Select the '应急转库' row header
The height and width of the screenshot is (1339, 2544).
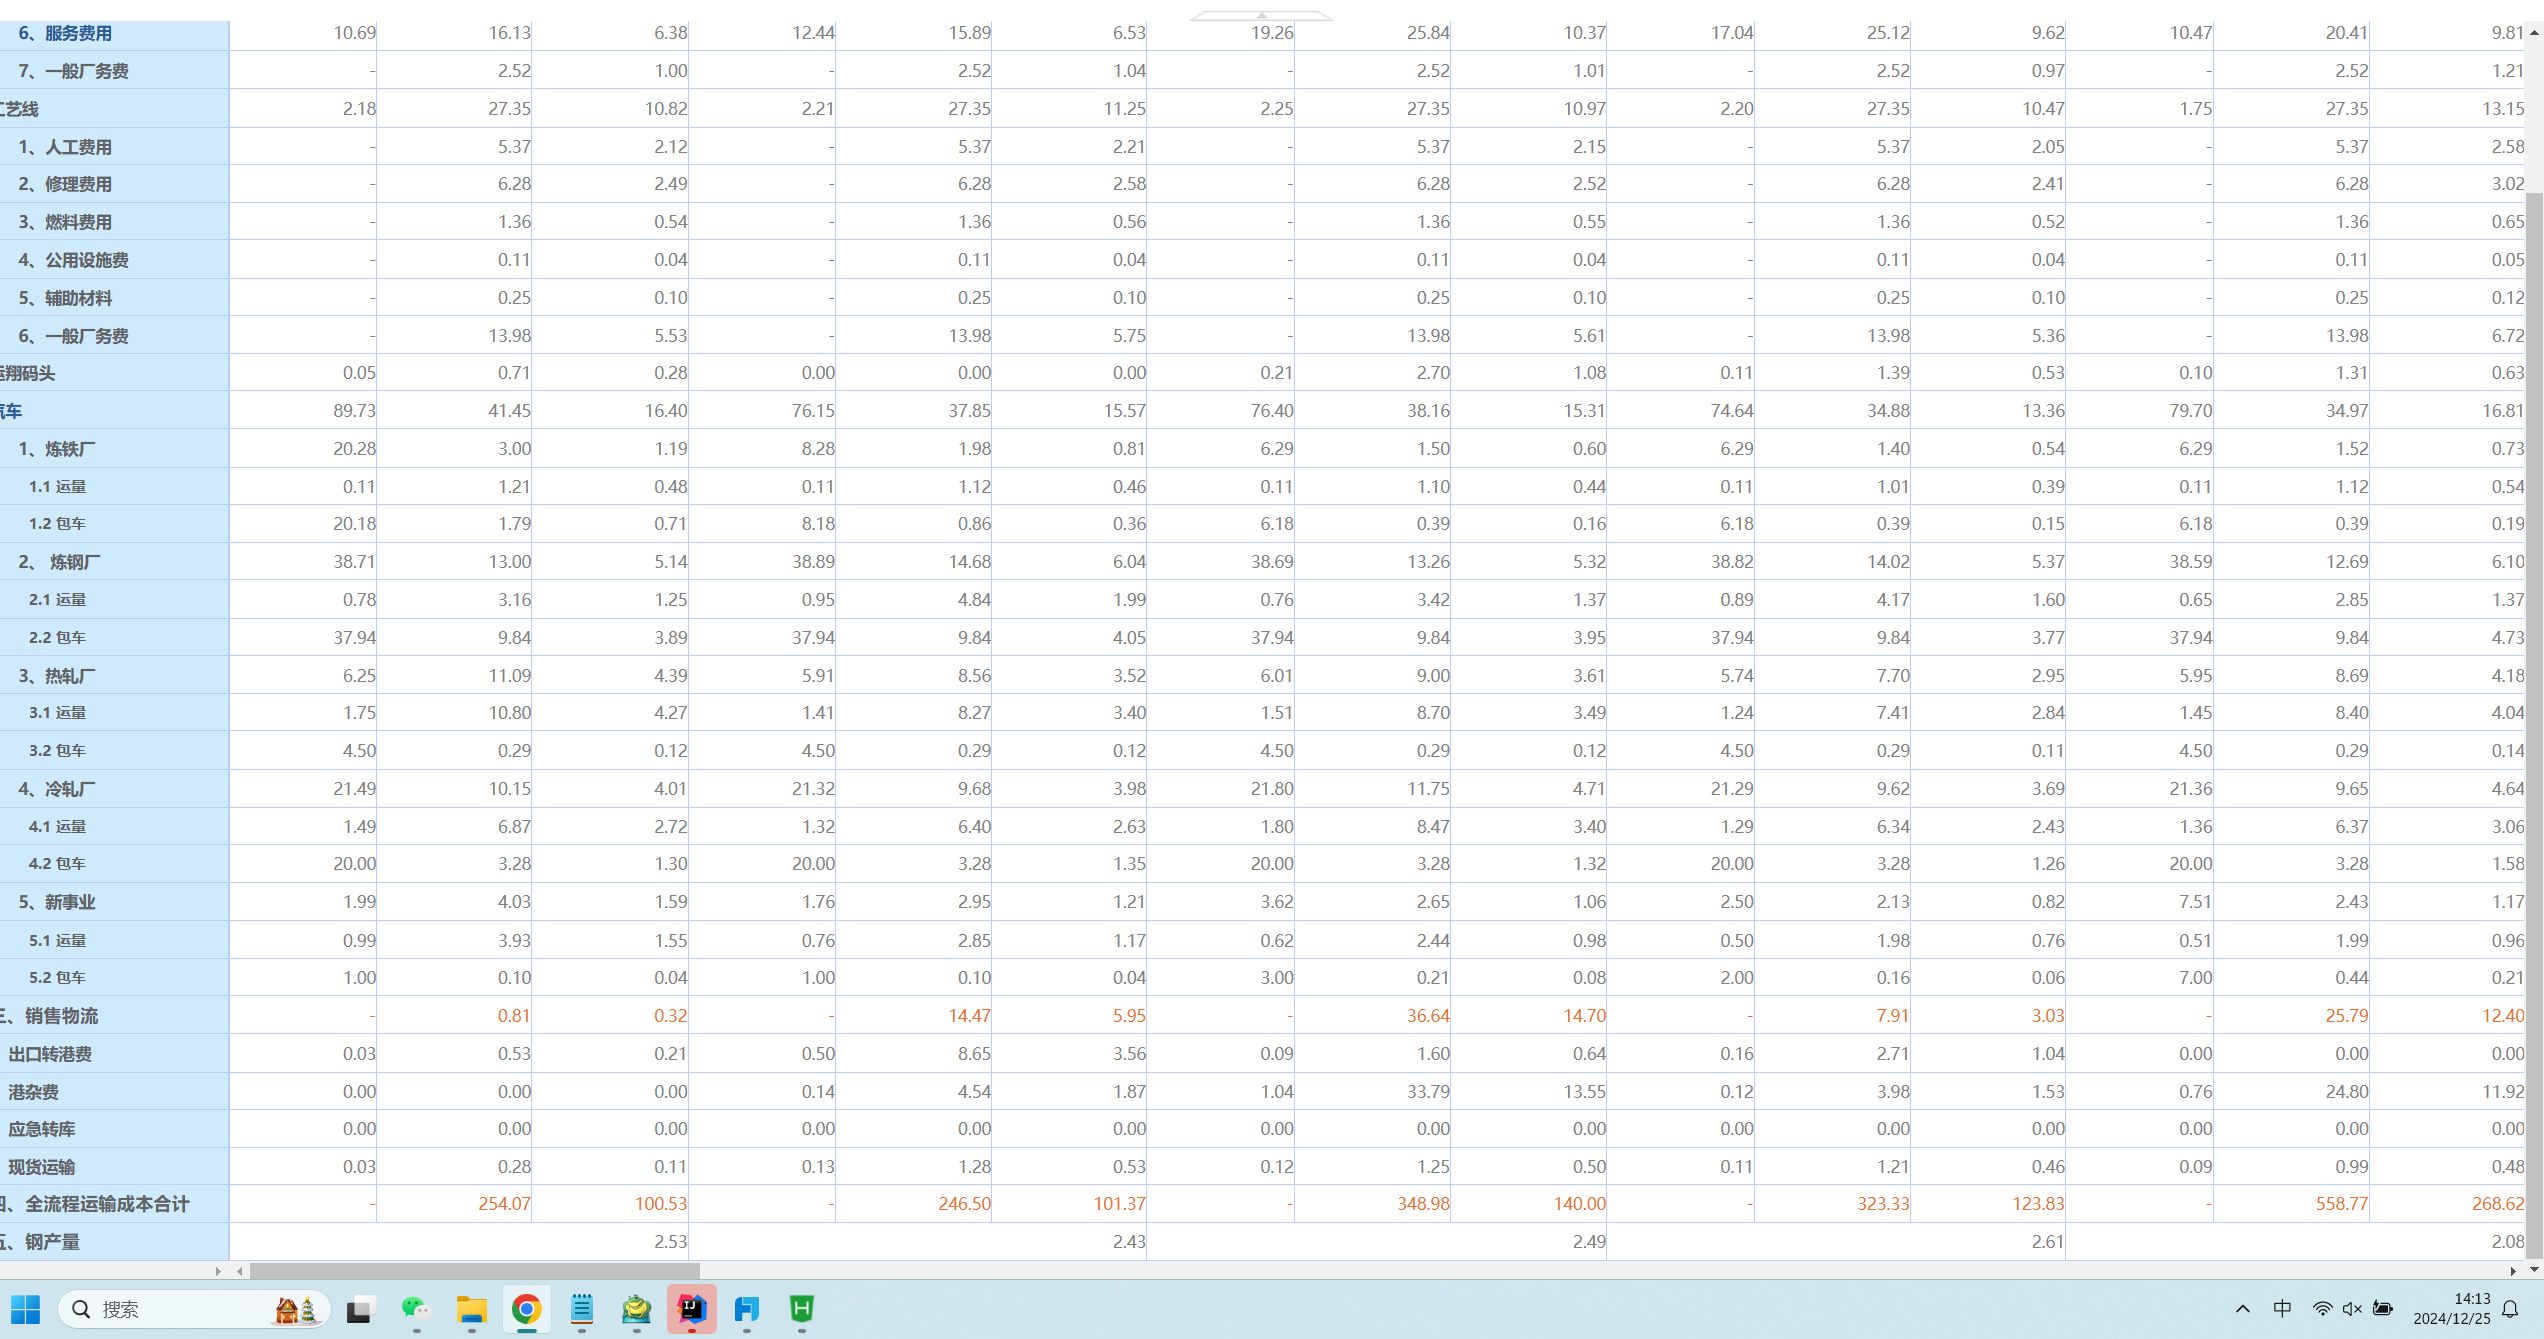pyautogui.click(x=115, y=1129)
